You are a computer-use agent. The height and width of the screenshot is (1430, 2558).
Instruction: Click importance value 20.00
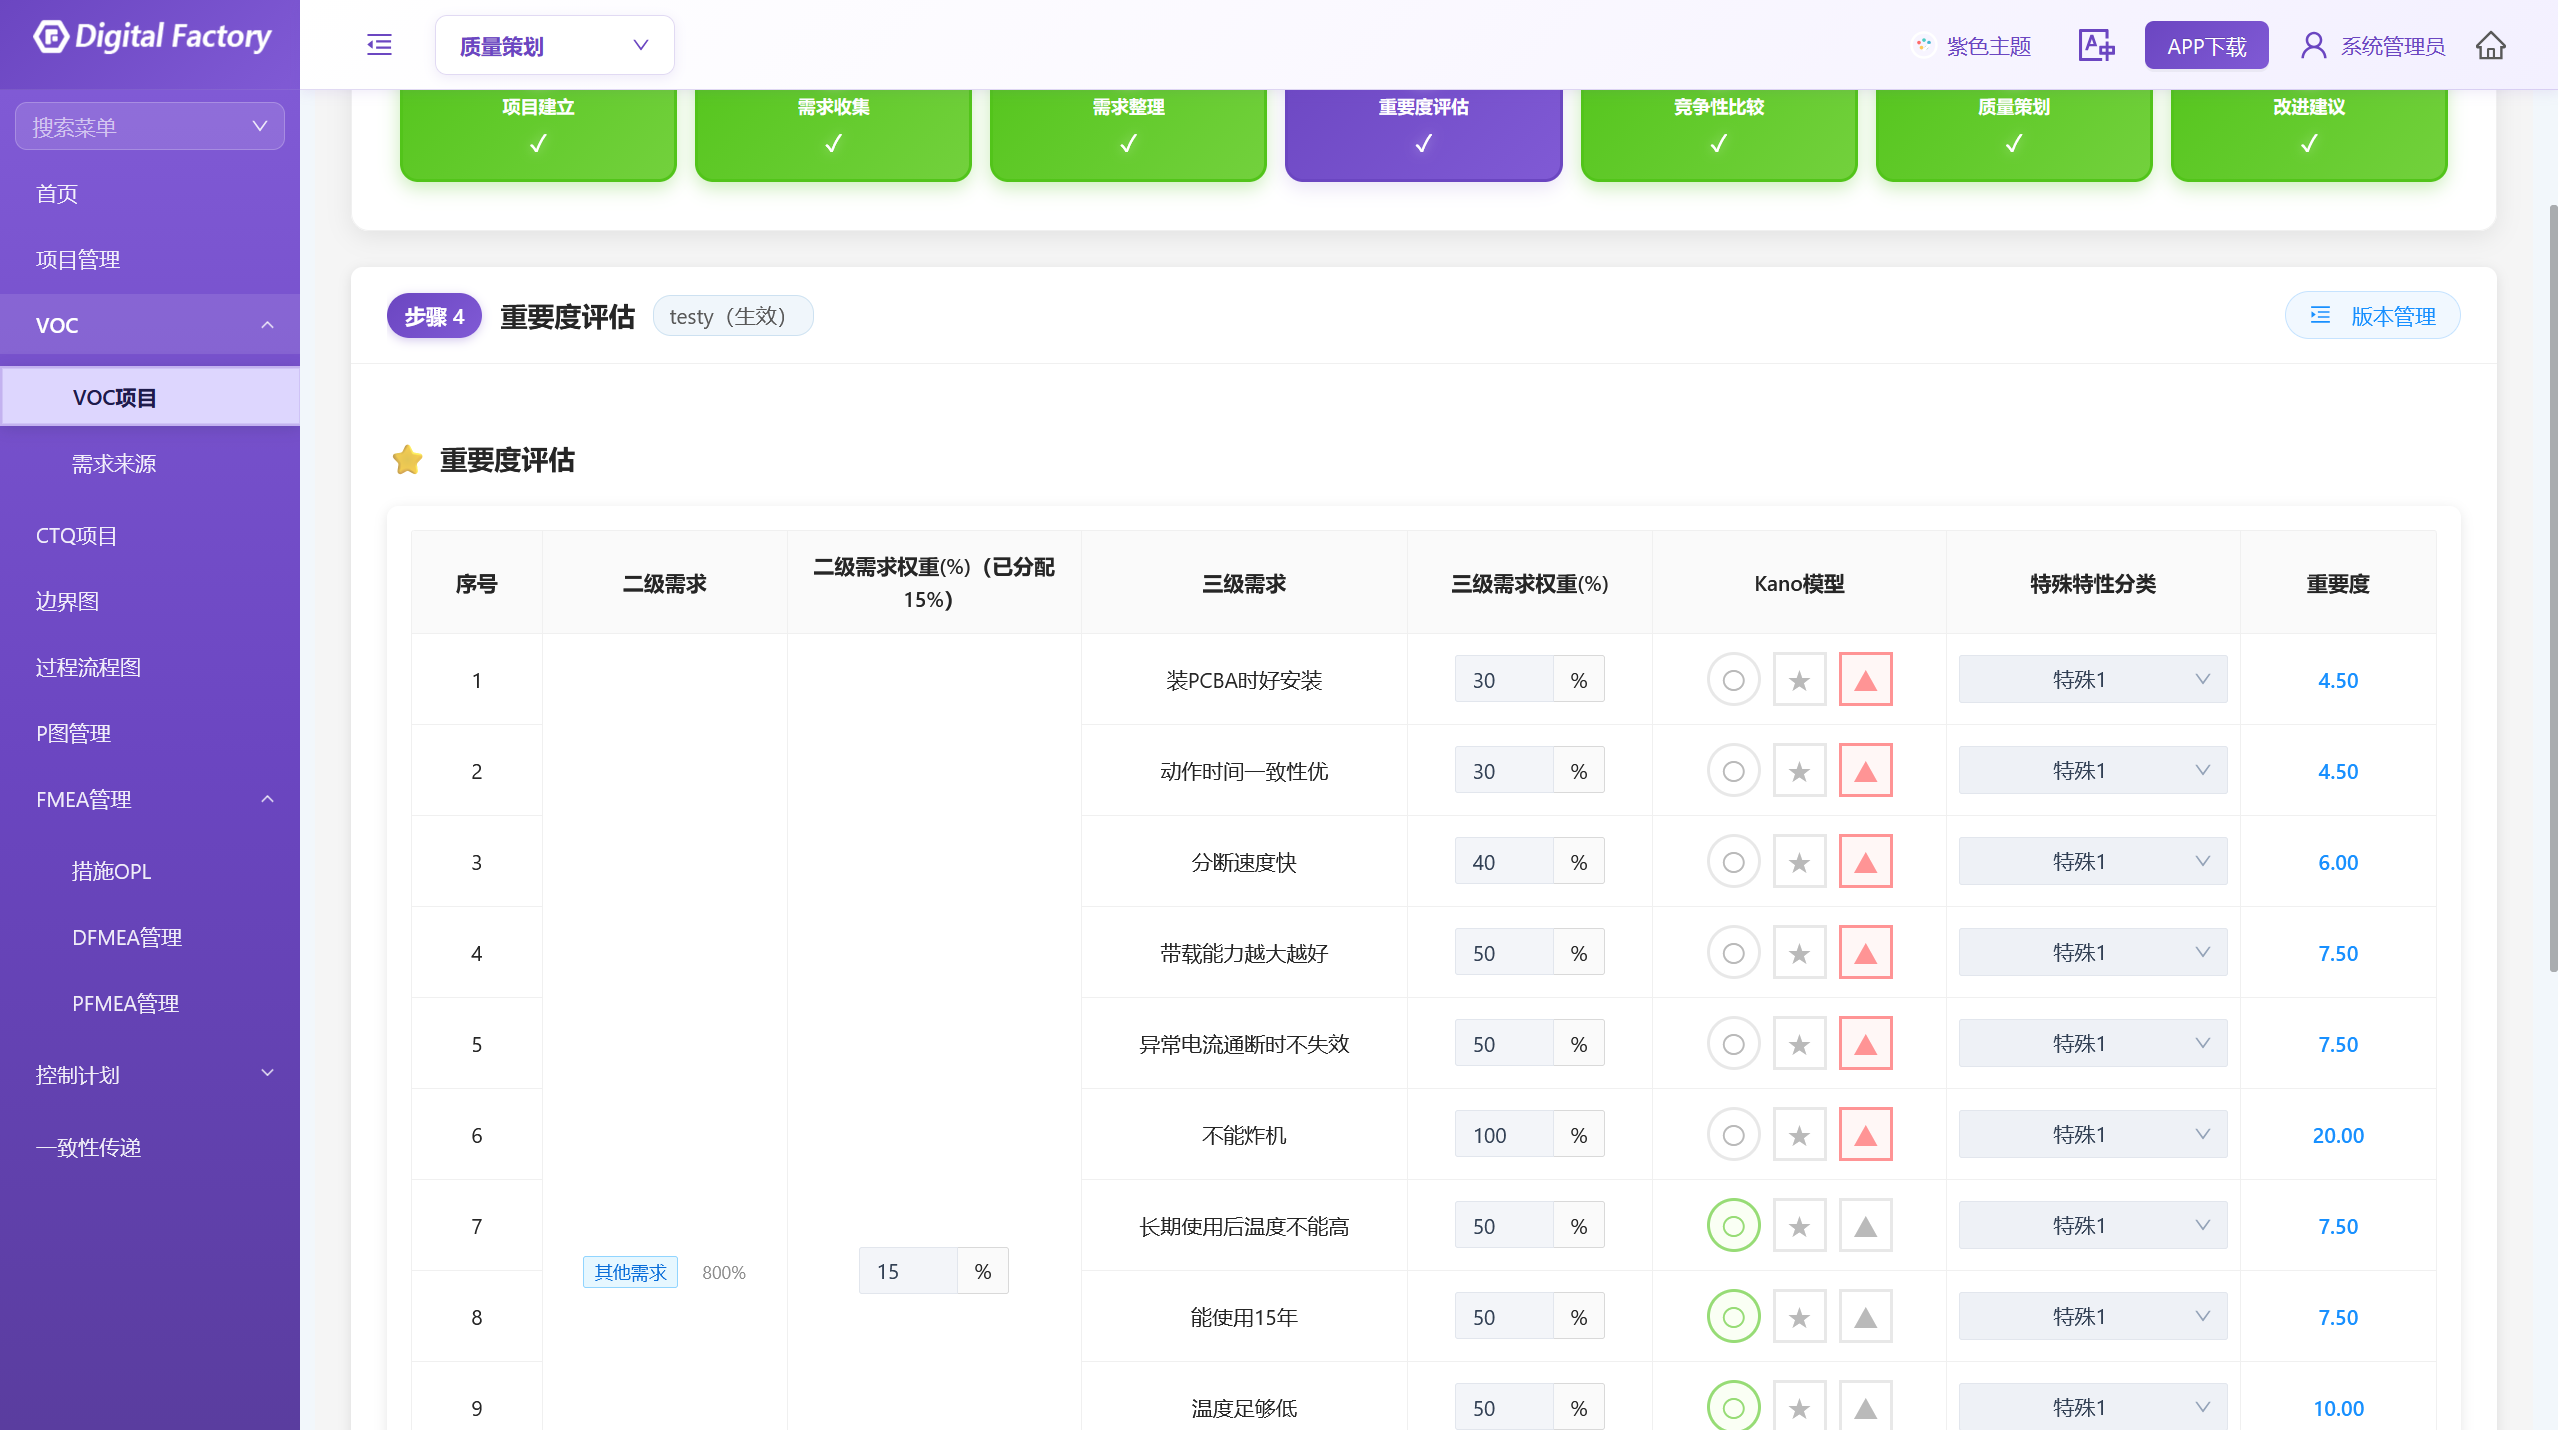(2338, 1135)
